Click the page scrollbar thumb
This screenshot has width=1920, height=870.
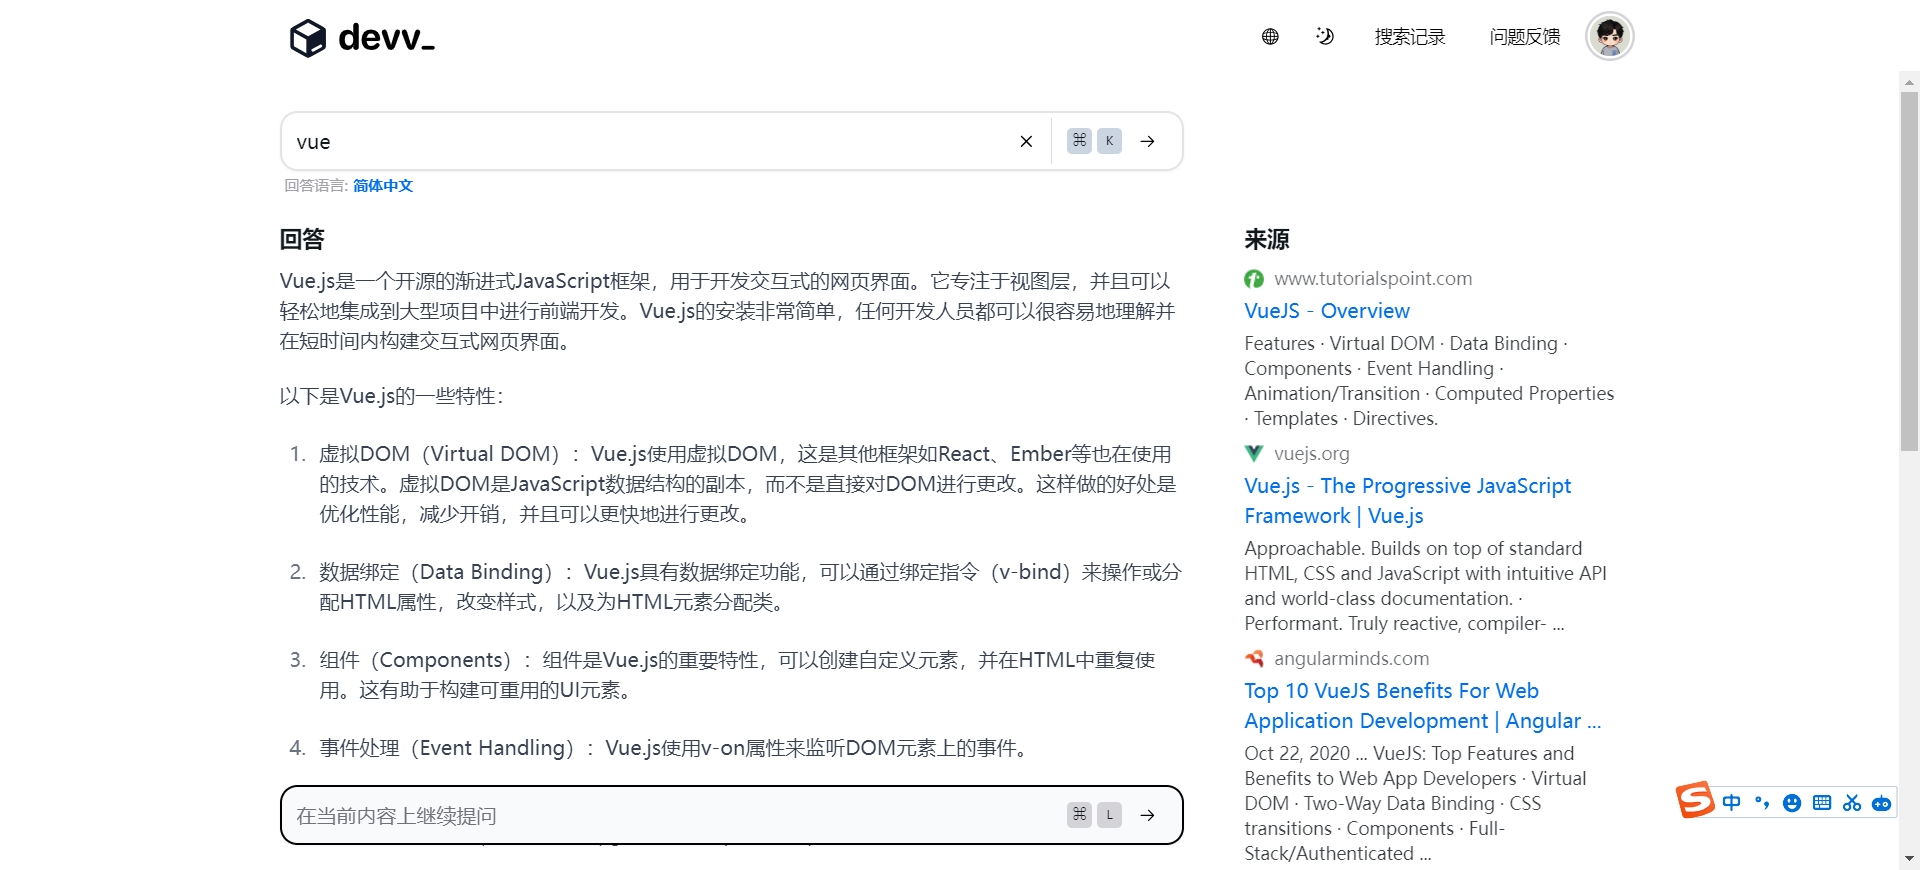1909,270
